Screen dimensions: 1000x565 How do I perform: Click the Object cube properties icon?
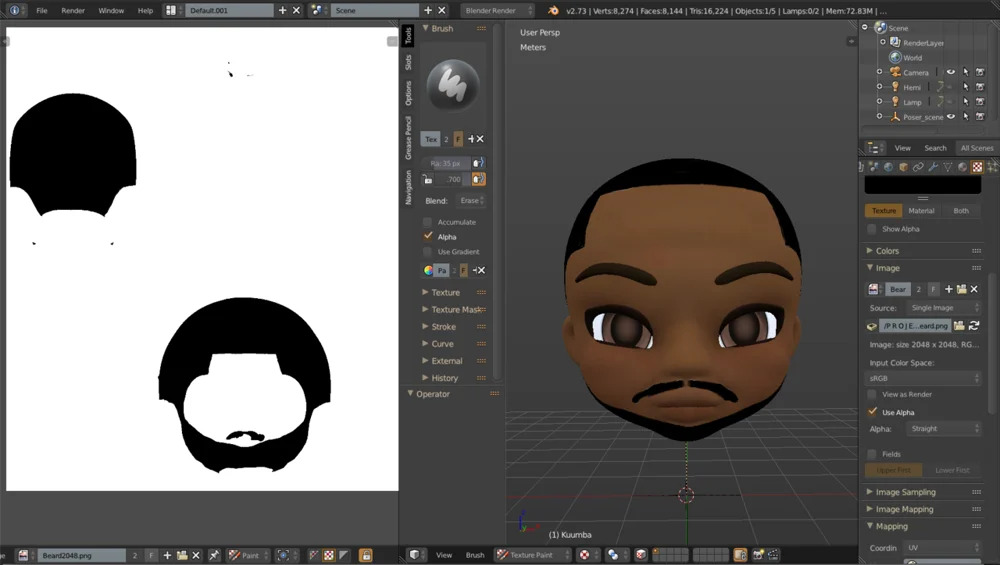(x=903, y=167)
